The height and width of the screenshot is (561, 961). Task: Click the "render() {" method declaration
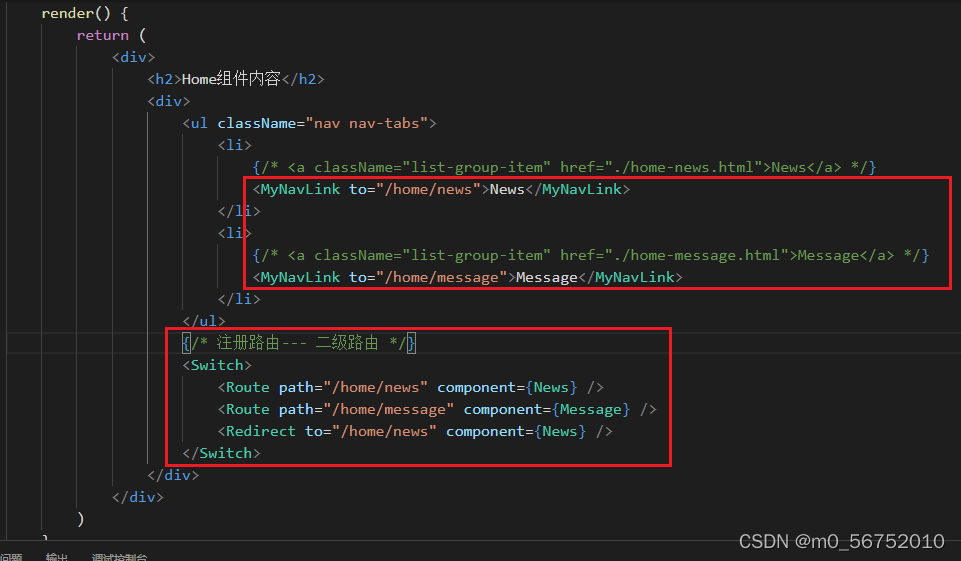coord(85,13)
